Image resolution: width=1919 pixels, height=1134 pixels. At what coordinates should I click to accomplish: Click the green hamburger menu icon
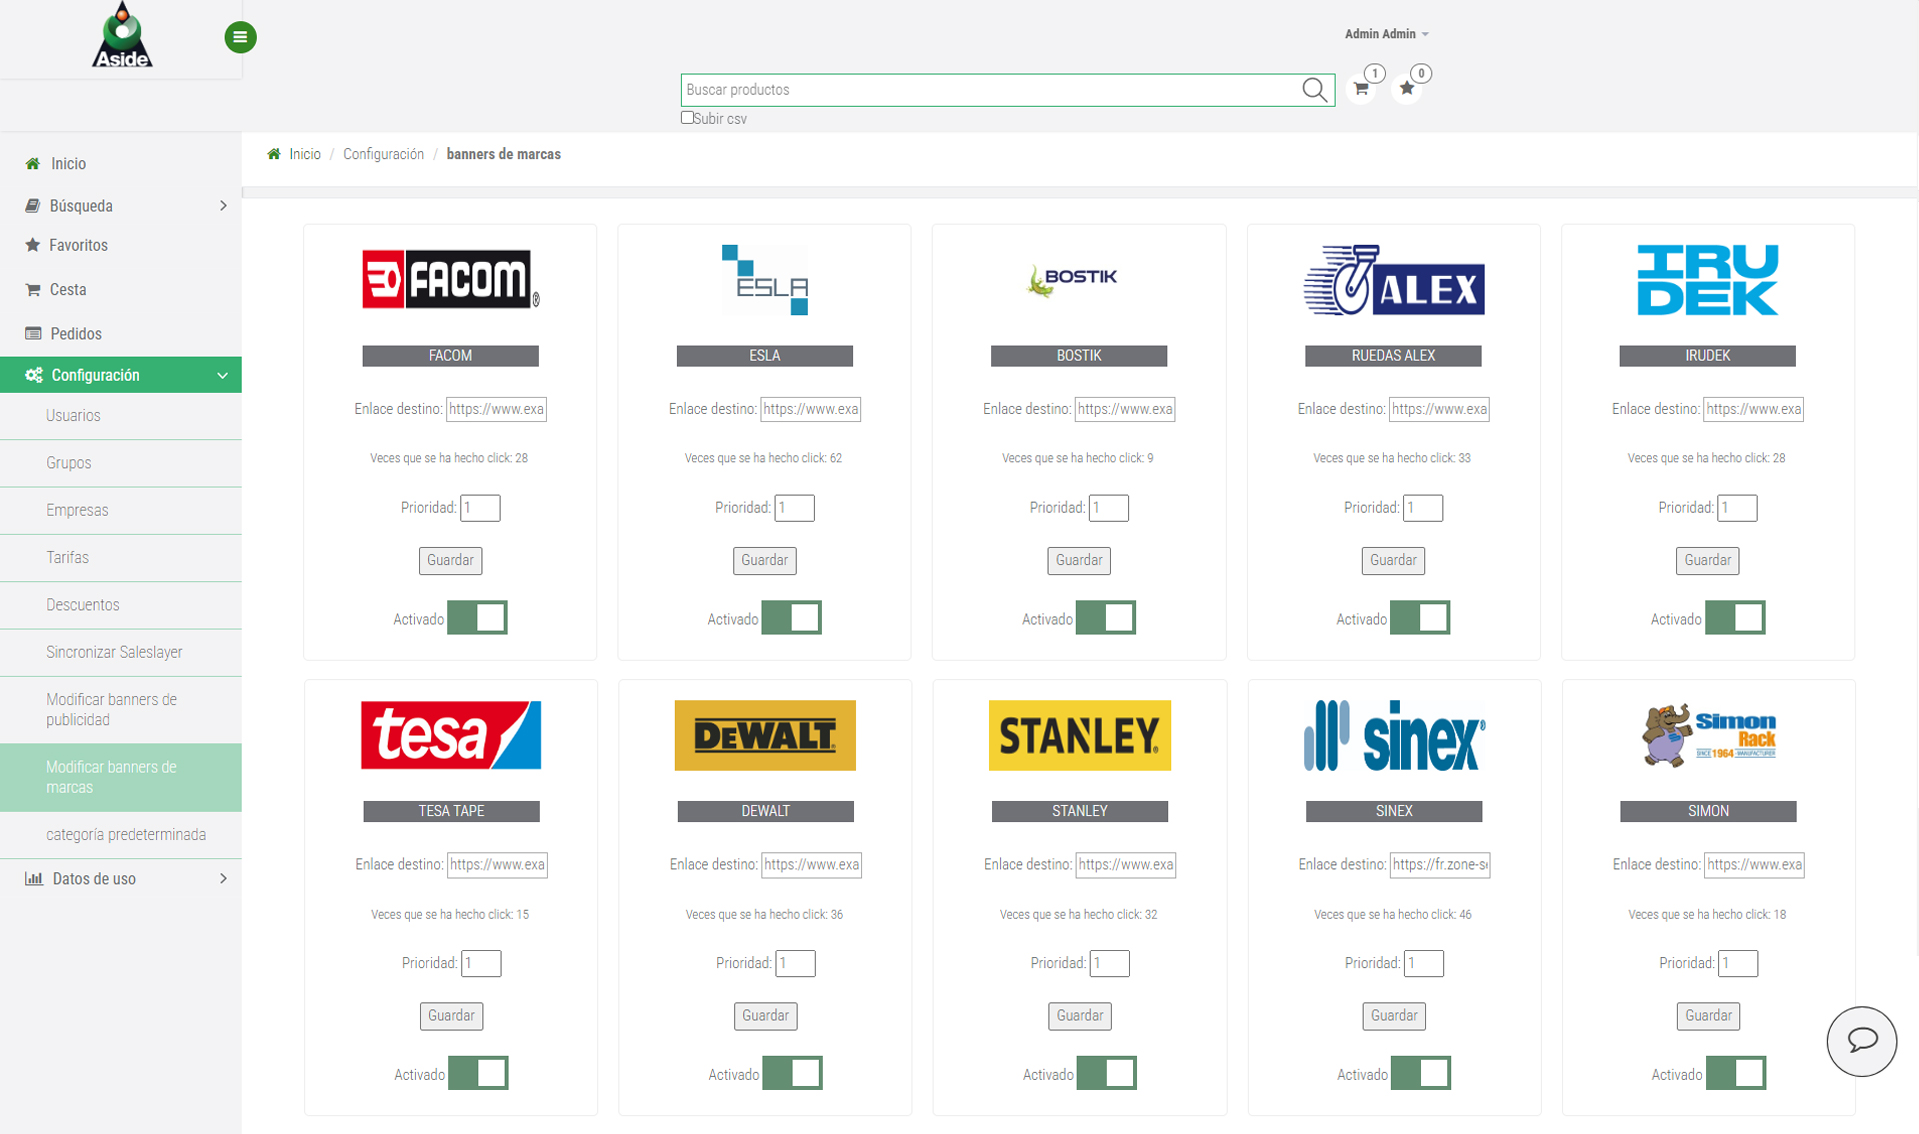click(240, 37)
